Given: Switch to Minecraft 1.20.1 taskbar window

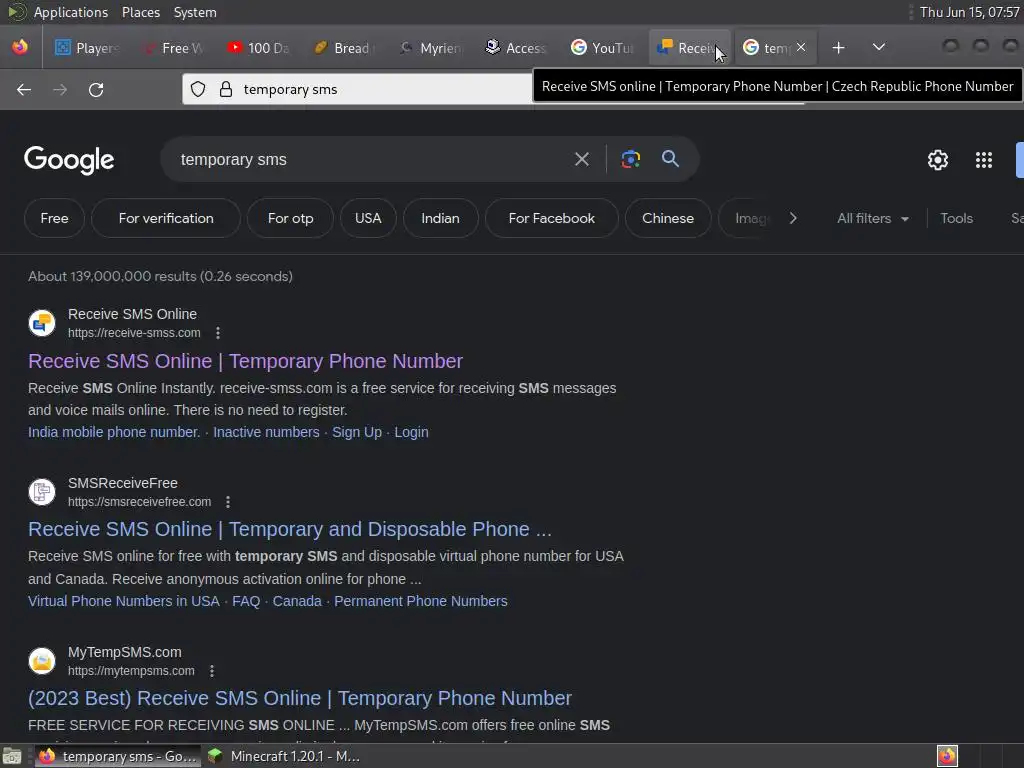Looking at the screenshot, I should point(284,756).
